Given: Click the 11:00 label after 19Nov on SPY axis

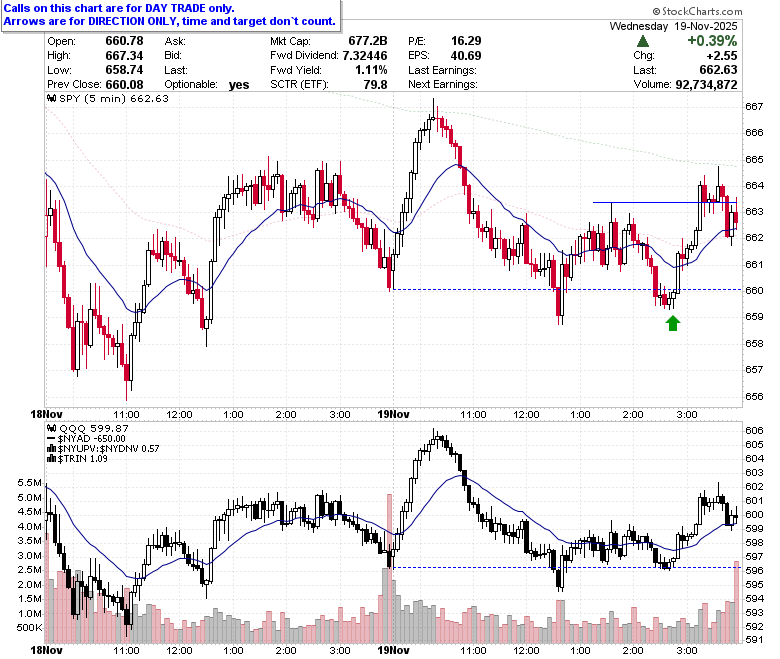Looking at the screenshot, I should pyautogui.click(x=473, y=414).
